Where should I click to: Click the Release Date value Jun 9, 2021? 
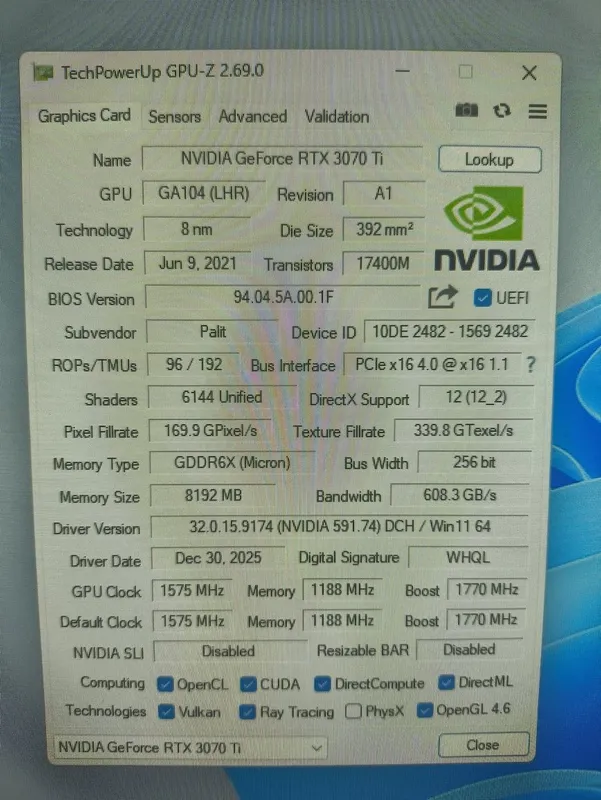(197, 263)
